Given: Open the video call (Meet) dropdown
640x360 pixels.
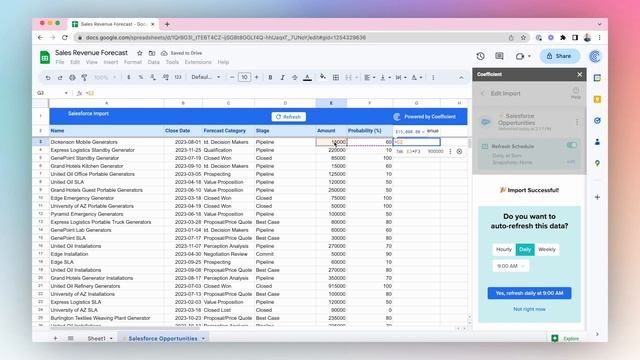Looking at the screenshot, I should pyautogui.click(x=529, y=56).
